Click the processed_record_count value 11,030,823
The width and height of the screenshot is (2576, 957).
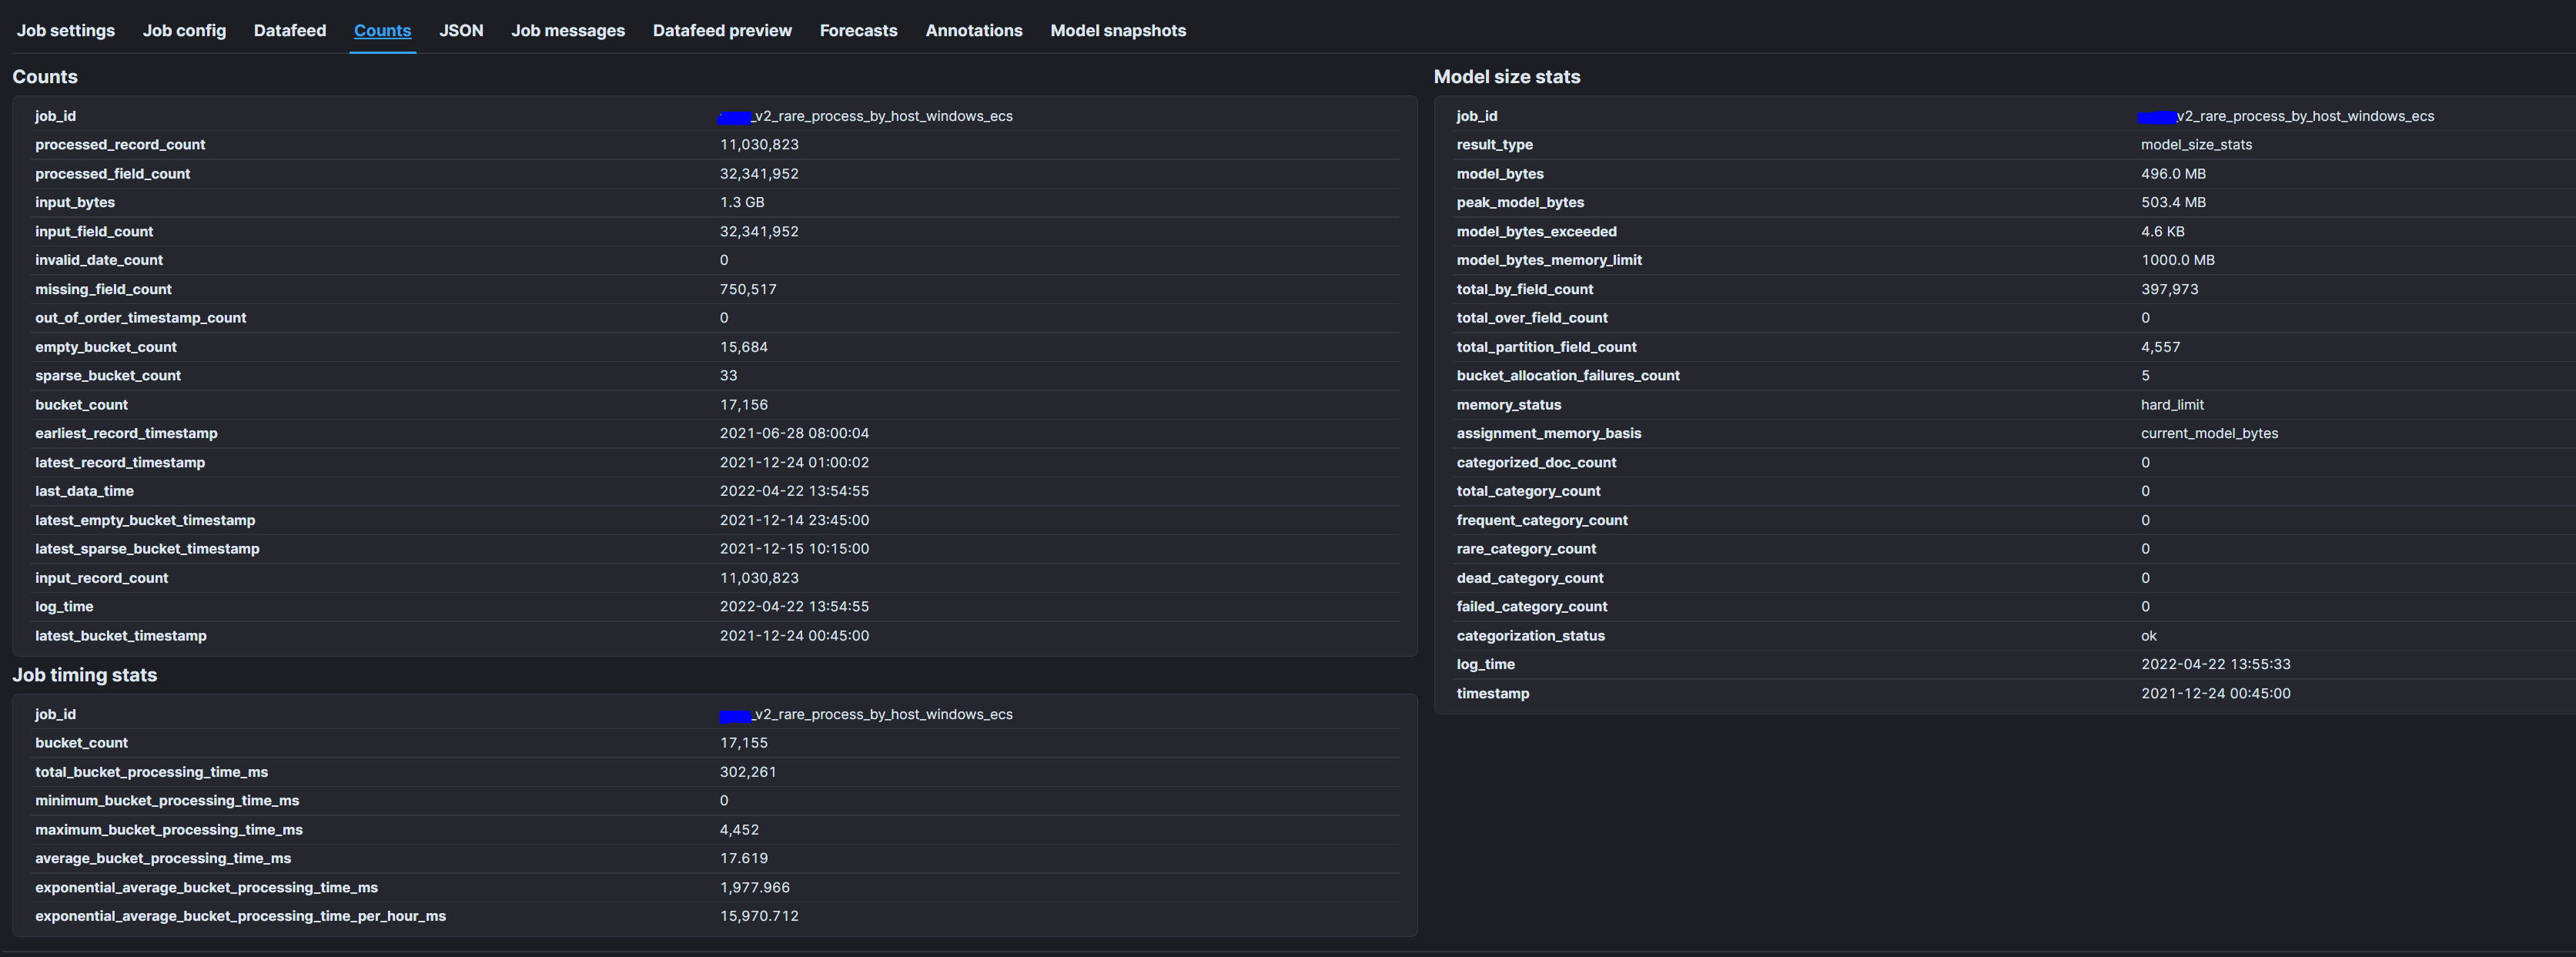(x=758, y=145)
